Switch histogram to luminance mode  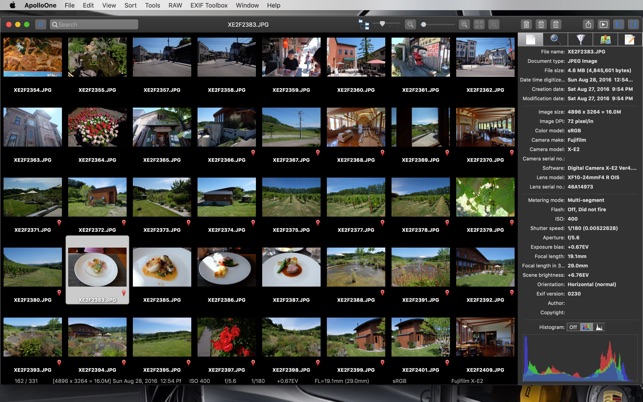tap(600, 327)
